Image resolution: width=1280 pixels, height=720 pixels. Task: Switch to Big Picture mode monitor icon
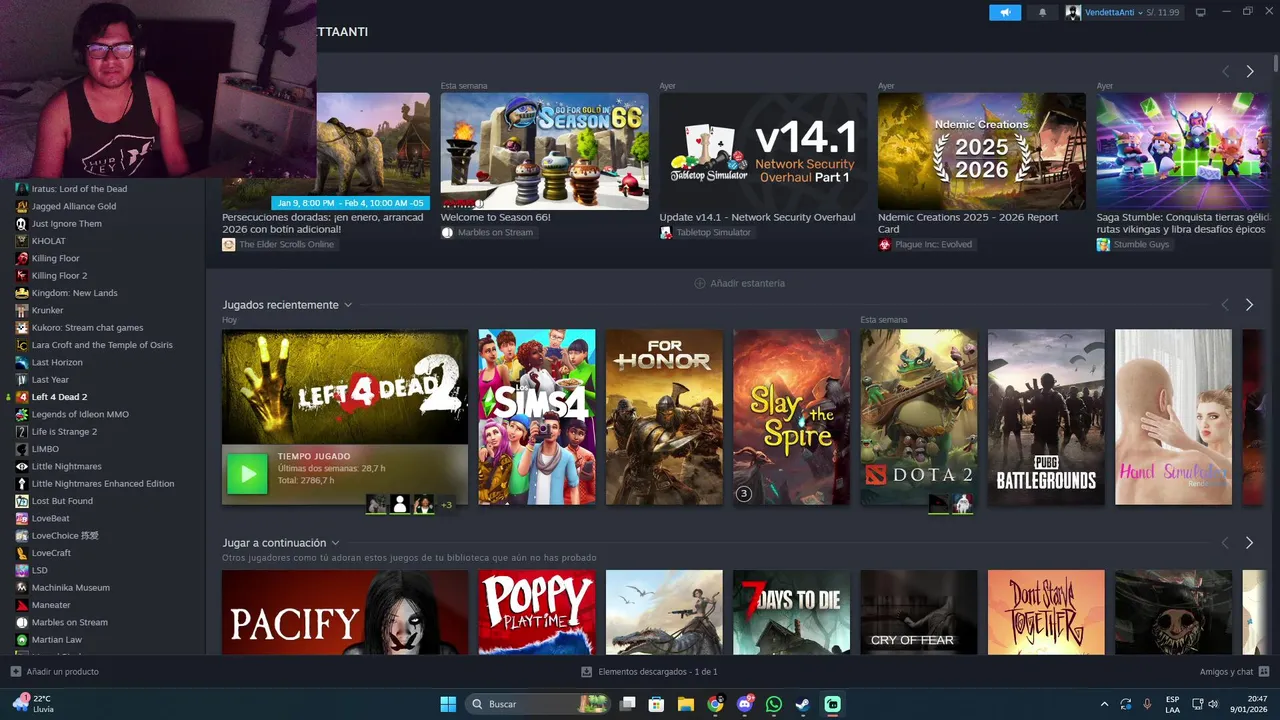(1201, 12)
